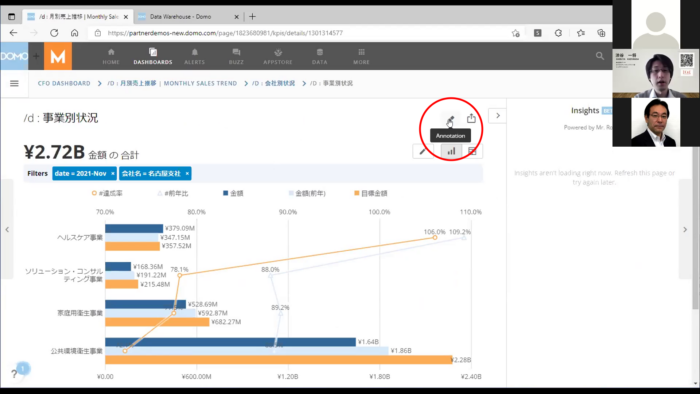Toggle 目標金額 legend series
This screenshot has height=394, width=700.
[371, 193]
